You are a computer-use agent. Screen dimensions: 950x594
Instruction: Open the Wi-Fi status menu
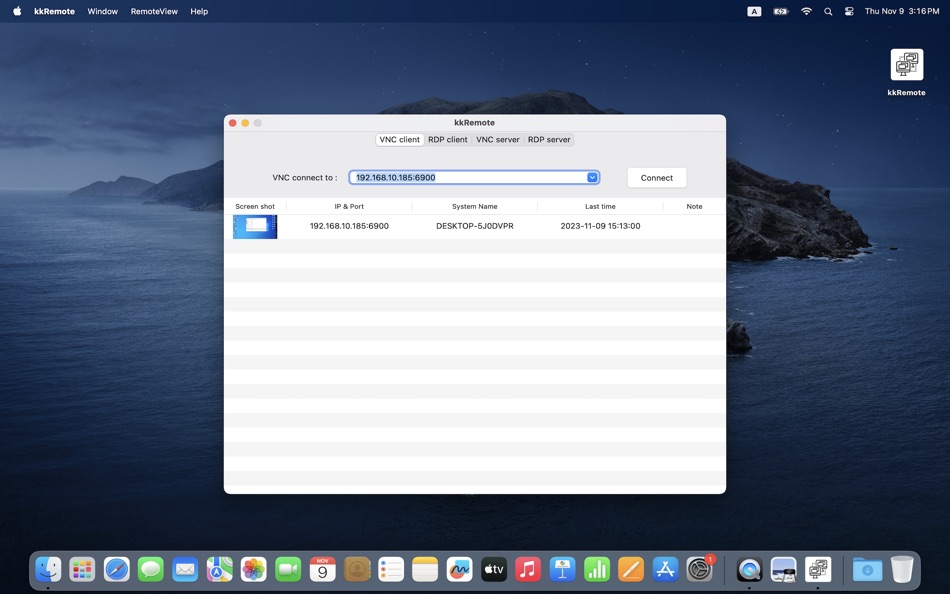(806, 11)
